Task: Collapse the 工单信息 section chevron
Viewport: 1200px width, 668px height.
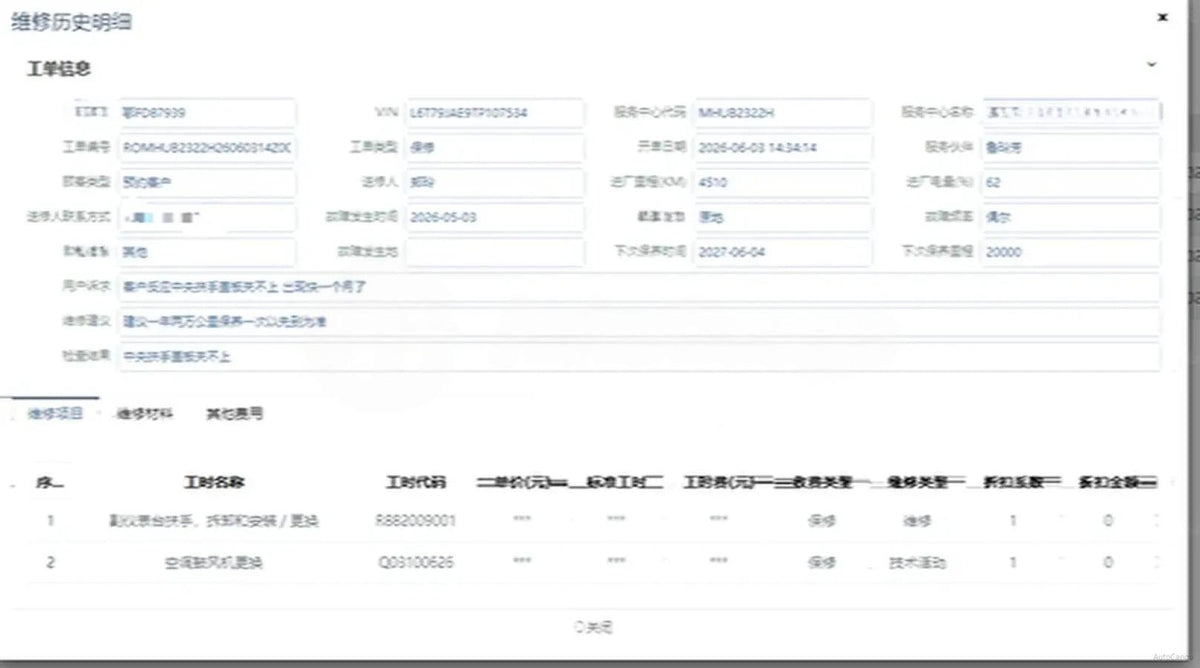Action: [1151, 64]
